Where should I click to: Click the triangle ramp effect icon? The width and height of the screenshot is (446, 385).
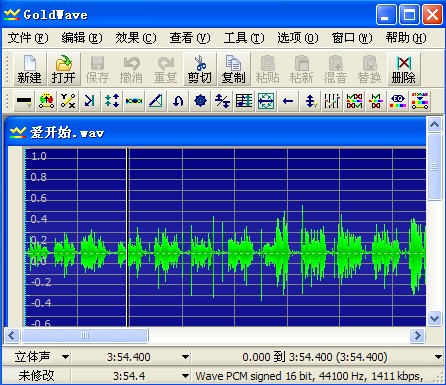click(156, 101)
